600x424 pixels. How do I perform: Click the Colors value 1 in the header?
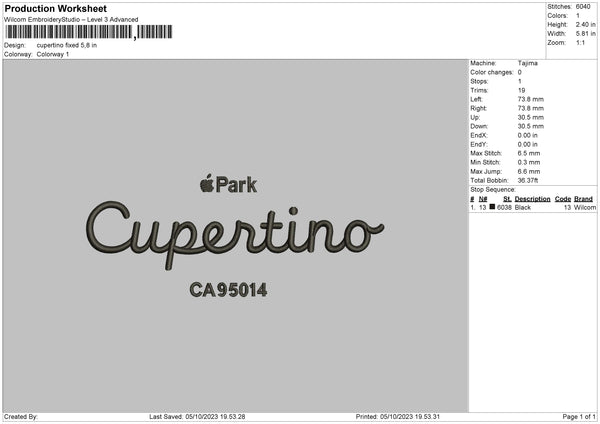click(578, 16)
